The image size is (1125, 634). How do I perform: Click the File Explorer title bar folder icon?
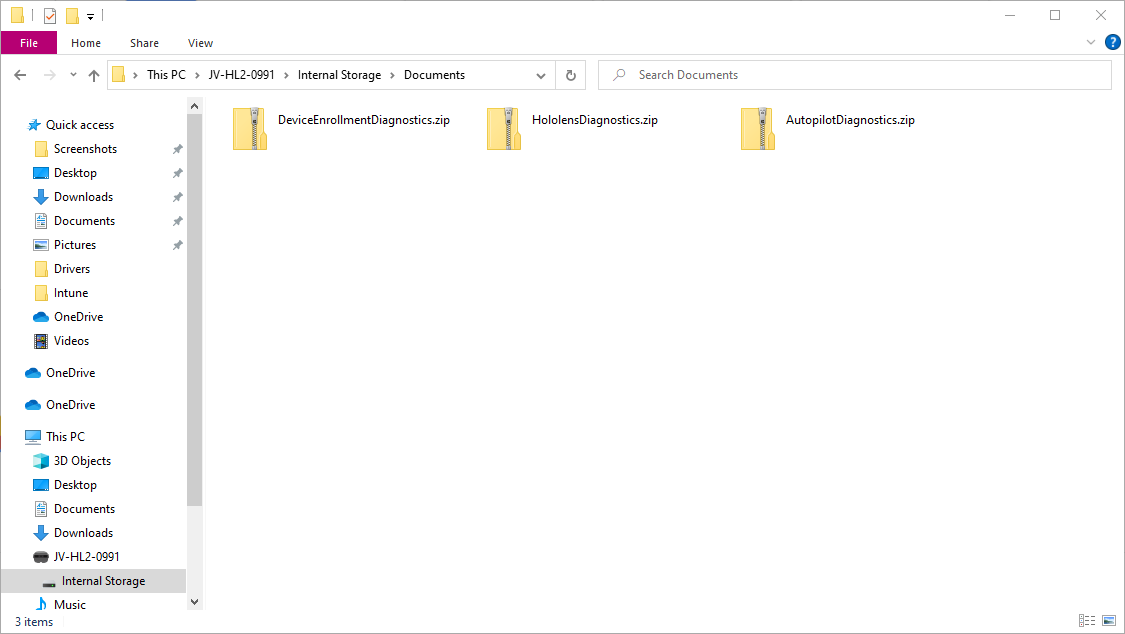pos(17,15)
